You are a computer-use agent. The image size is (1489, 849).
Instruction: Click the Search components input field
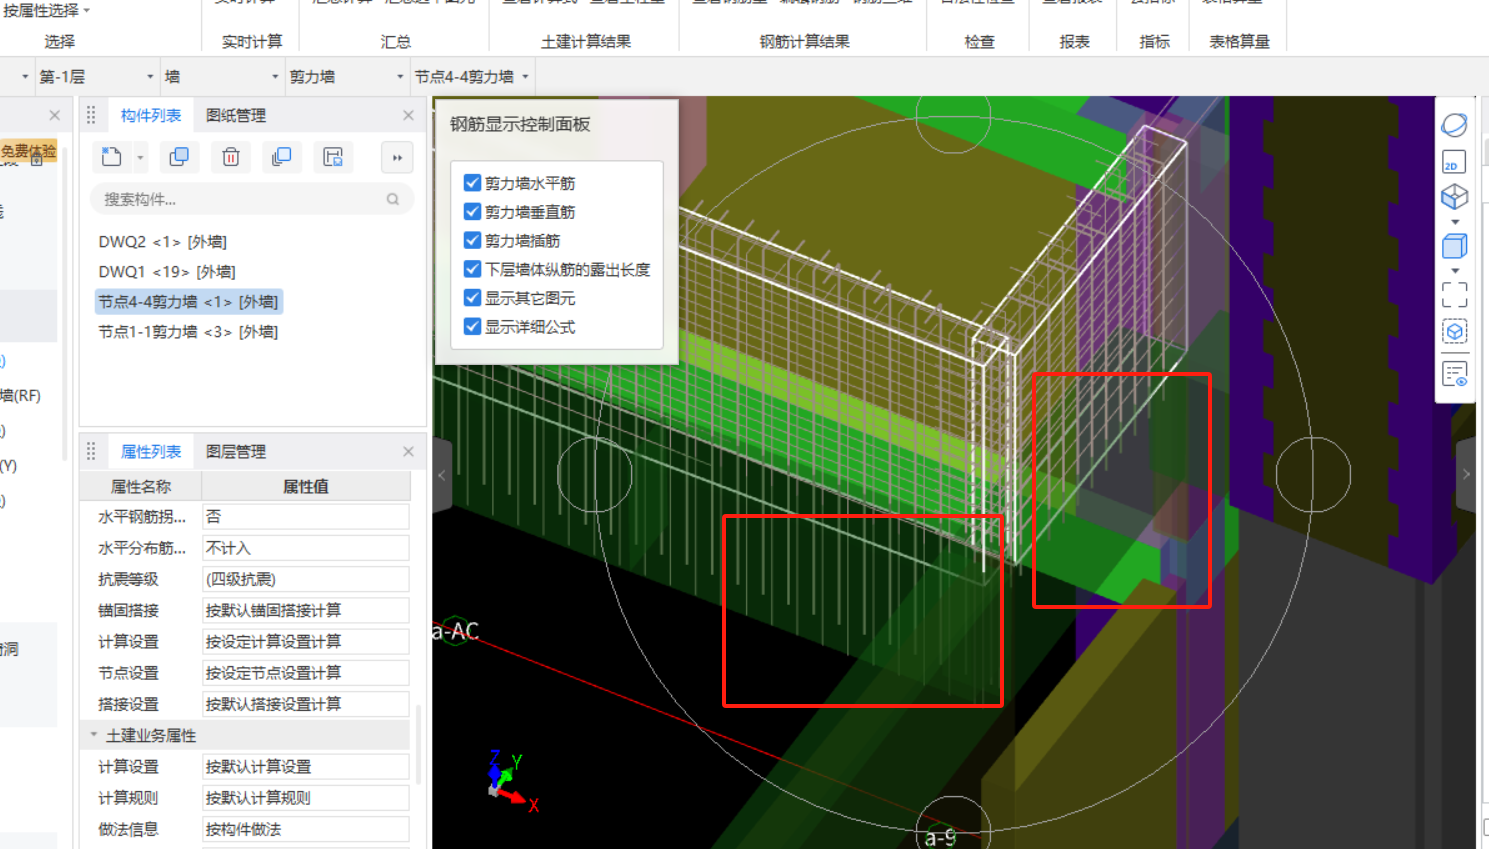[252, 199]
